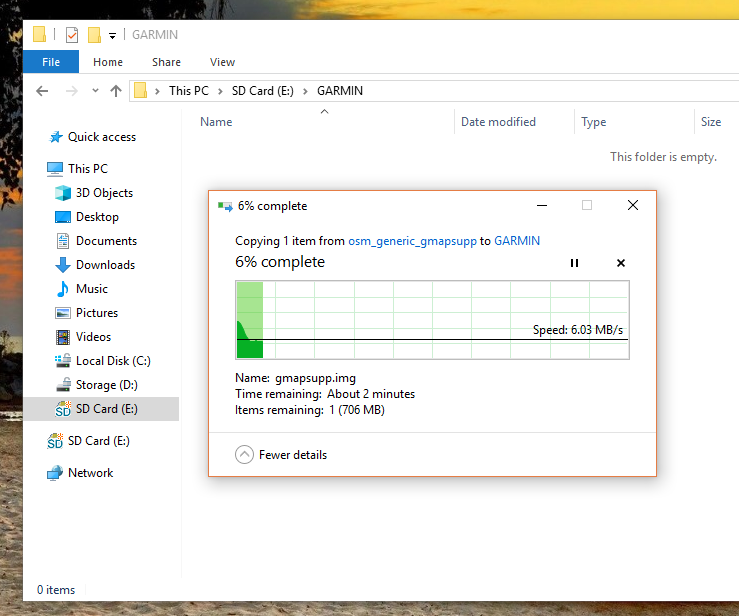
Task: Expand the chevron after SD Card (E:) in address bar
Action: pos(305,91)
